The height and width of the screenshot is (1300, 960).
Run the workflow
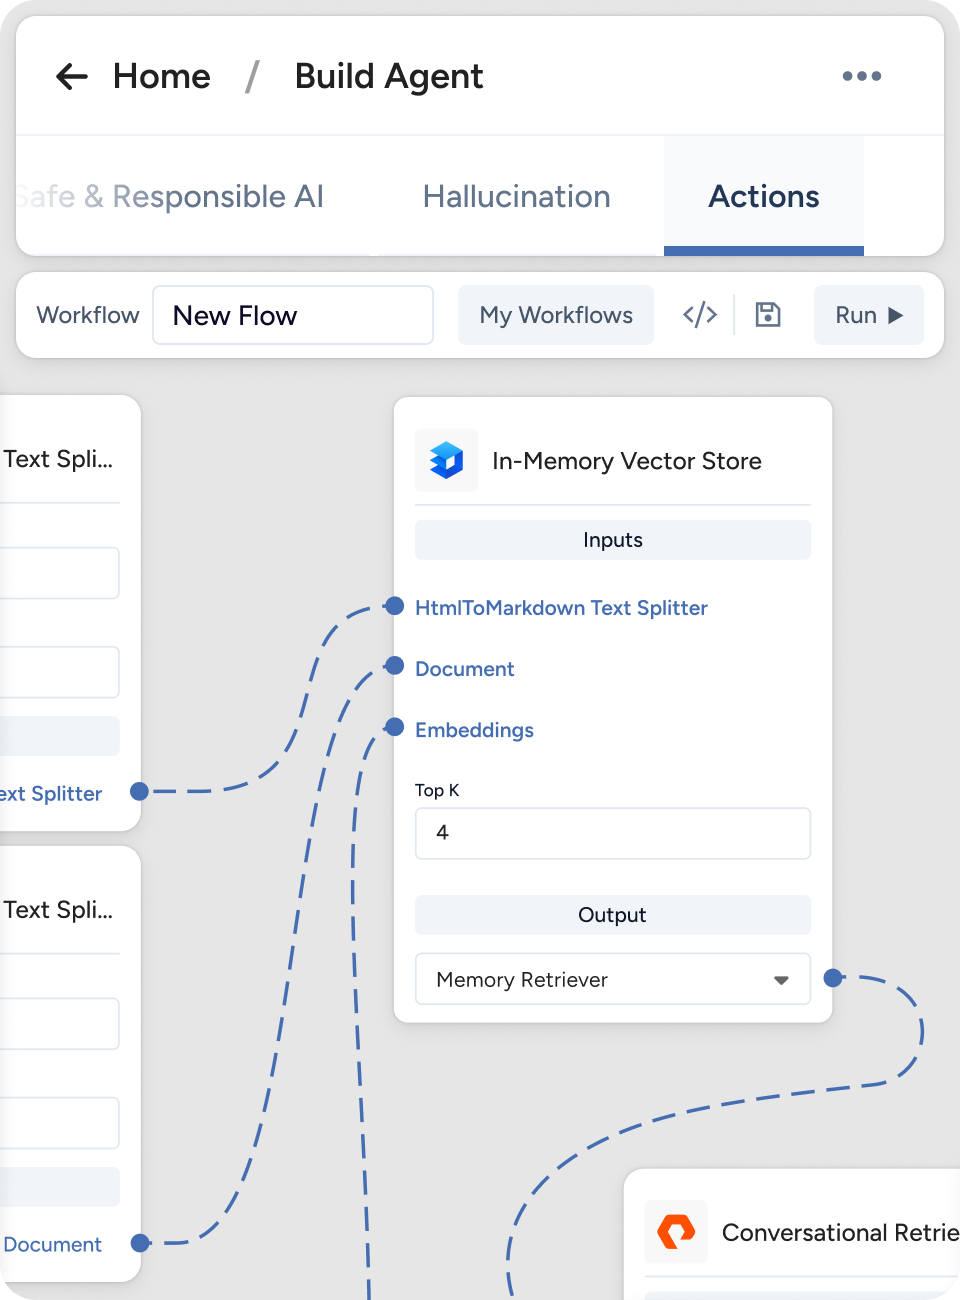point(869,315)
